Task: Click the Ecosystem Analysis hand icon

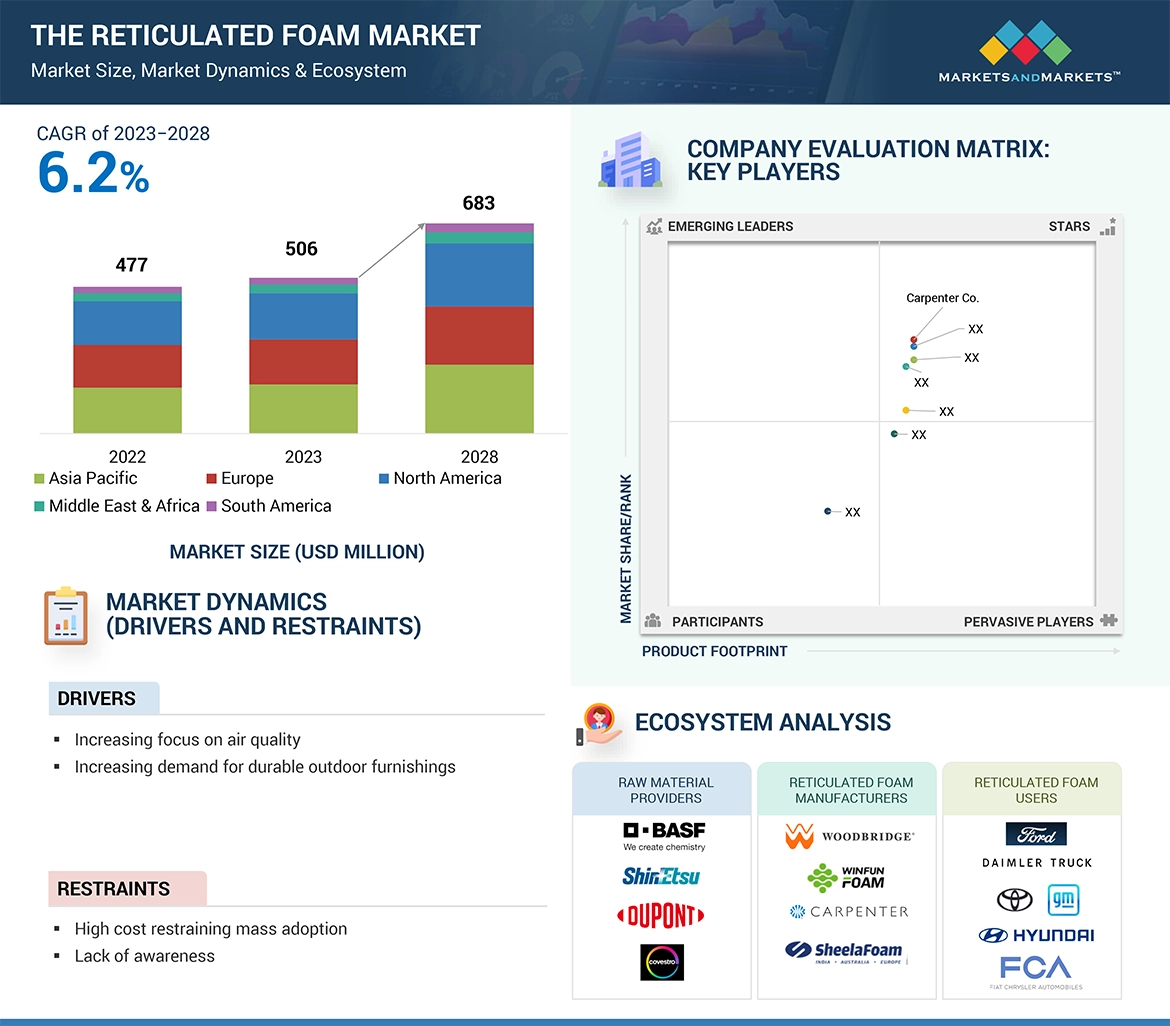Action: [x=598, y=723]
